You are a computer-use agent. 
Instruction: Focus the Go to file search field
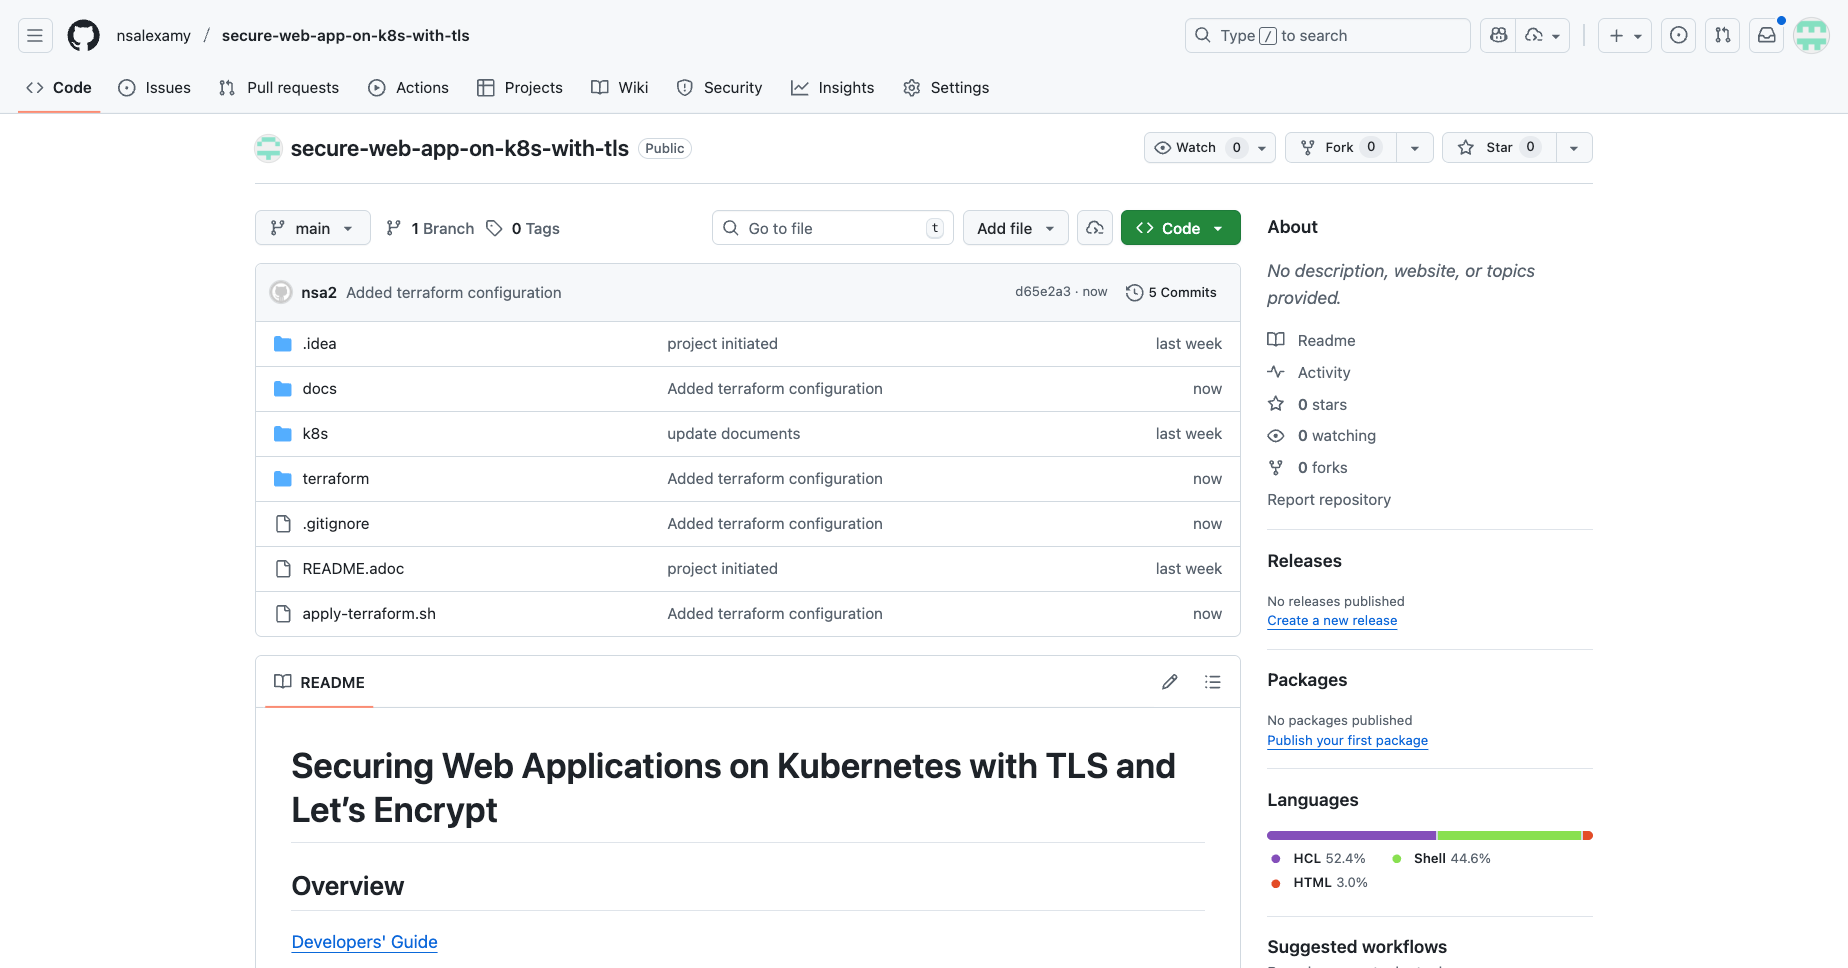click(832, 227)
